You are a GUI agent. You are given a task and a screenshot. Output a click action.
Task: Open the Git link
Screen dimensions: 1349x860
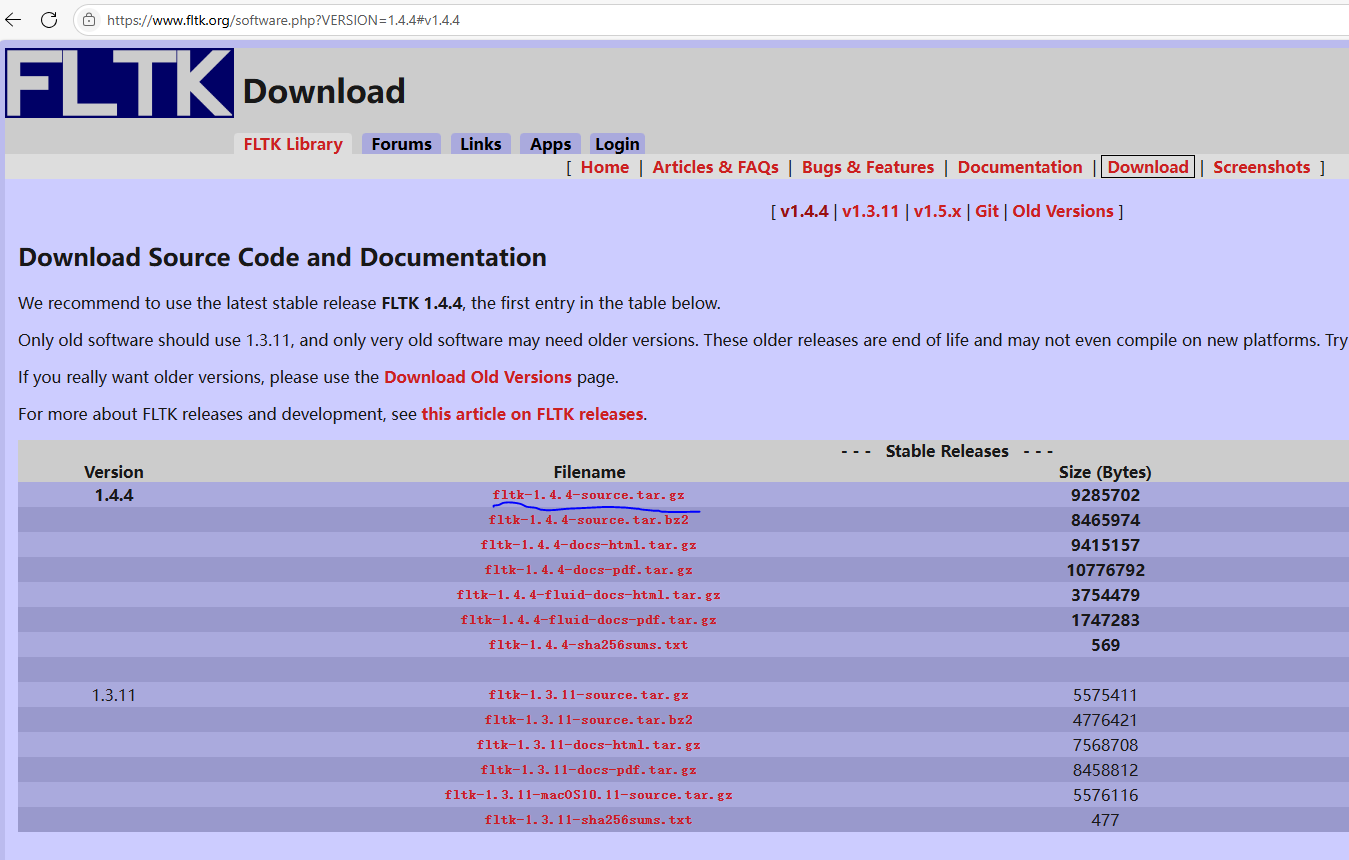(987, 211)
